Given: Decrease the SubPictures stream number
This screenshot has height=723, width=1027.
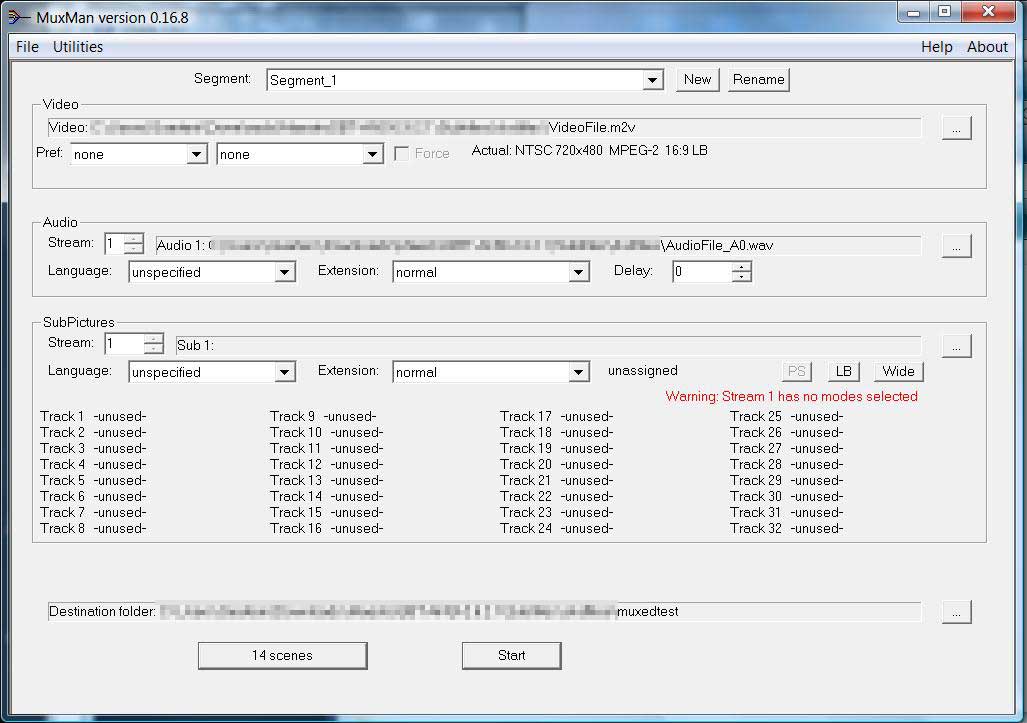Looking at the screenshot, I should click(153, 349).
